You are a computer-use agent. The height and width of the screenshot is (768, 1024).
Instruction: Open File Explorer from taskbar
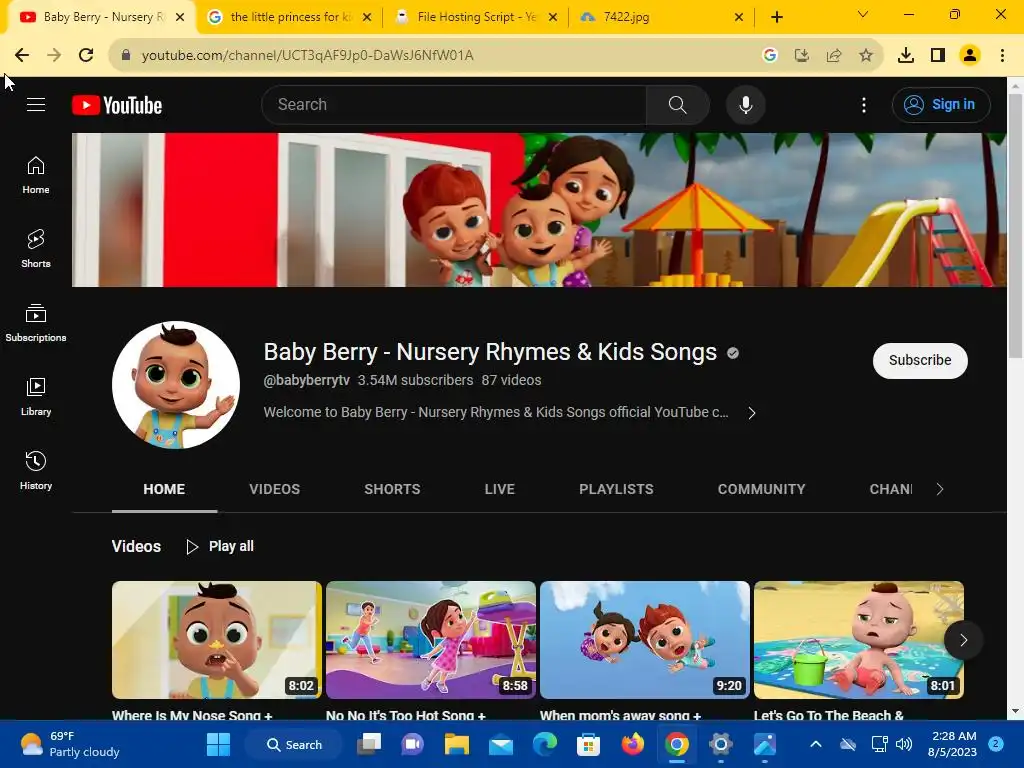(457, 744)
